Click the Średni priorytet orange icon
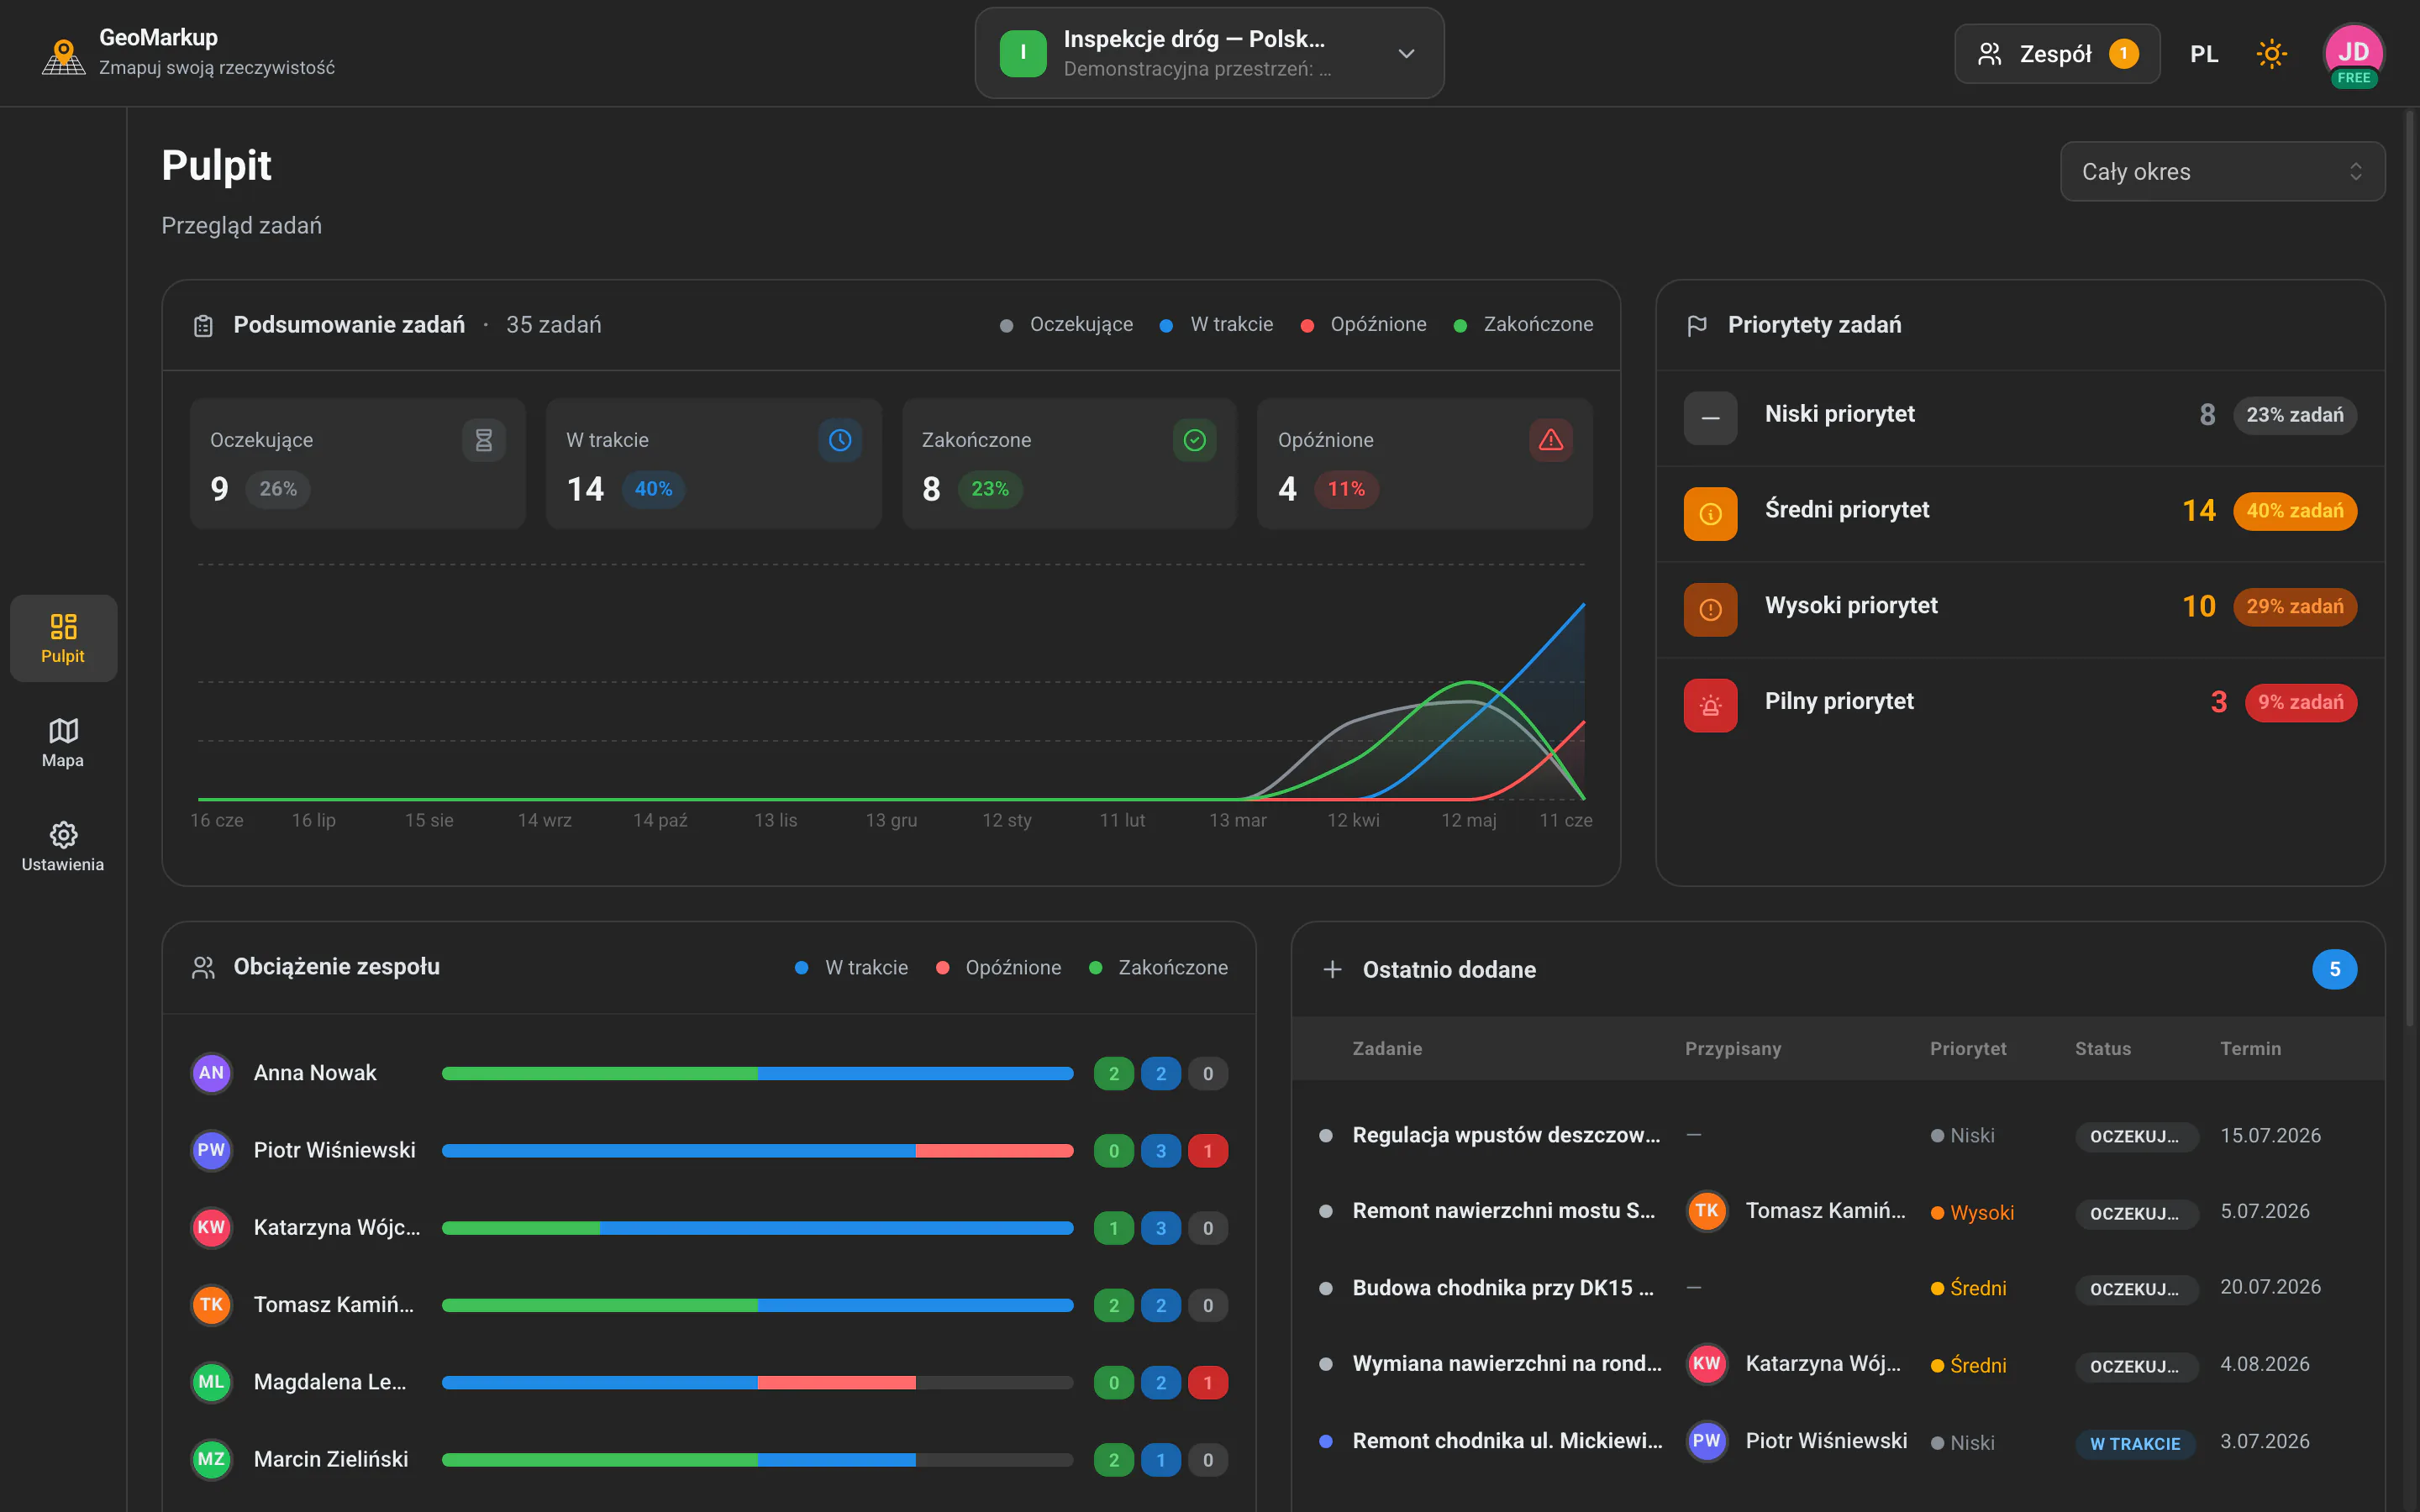 [1710, 514]
